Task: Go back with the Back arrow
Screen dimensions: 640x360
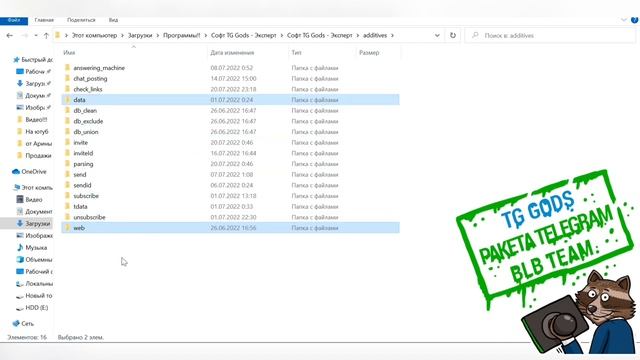Action: (x=9, y=36)
